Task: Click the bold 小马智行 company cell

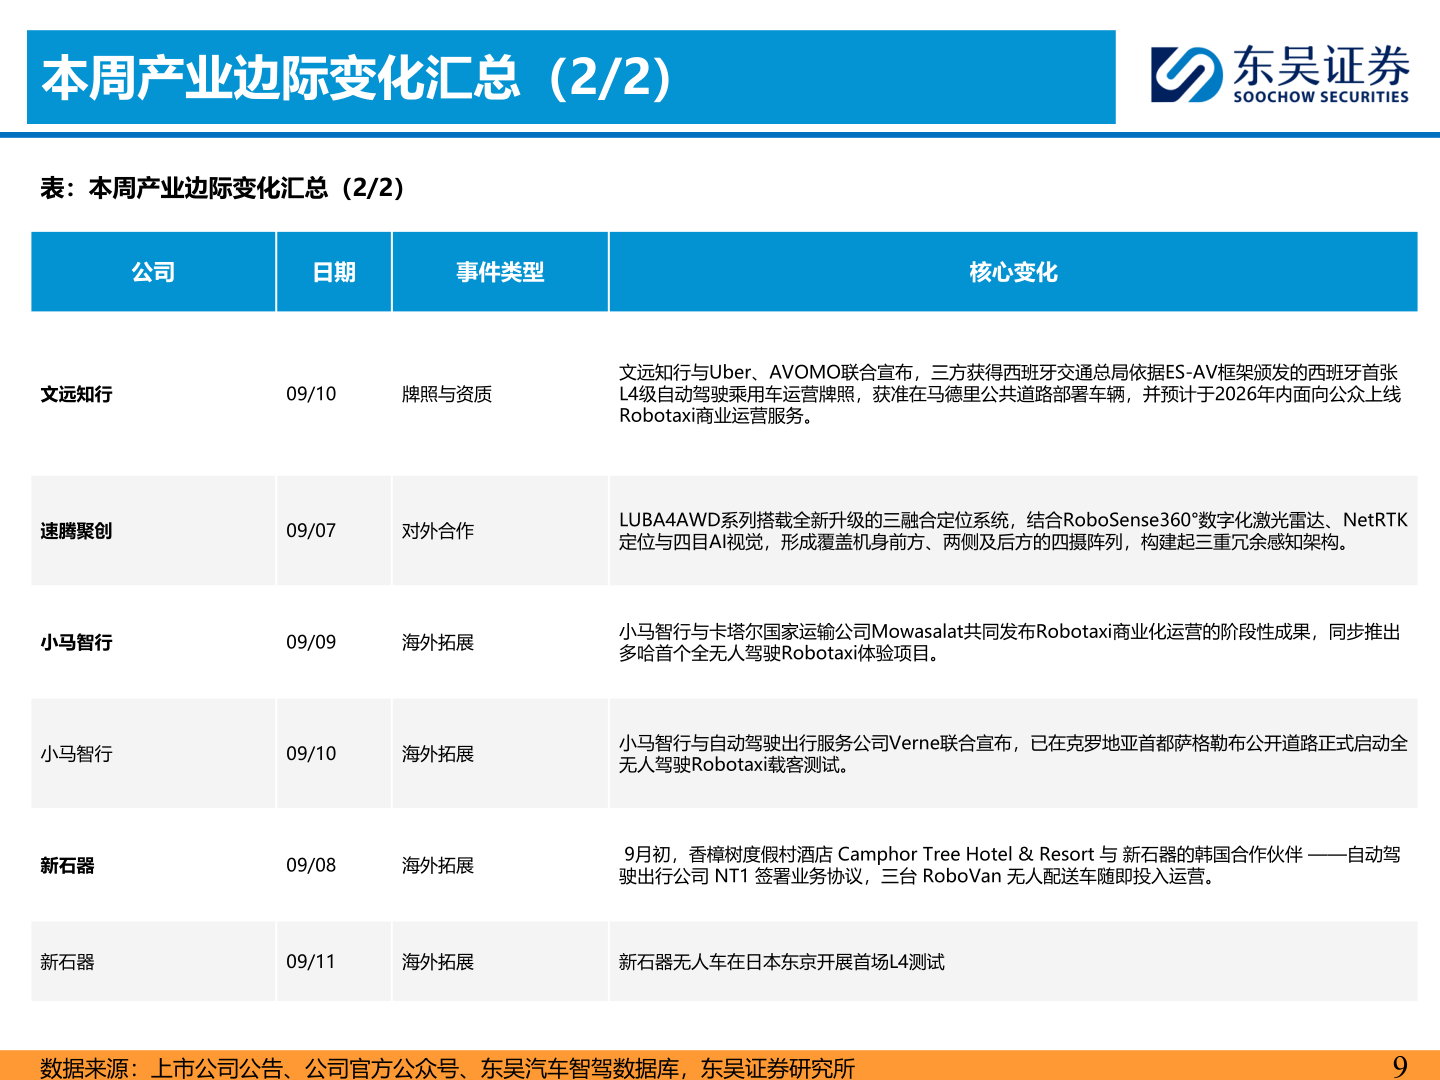Action: 76,642
